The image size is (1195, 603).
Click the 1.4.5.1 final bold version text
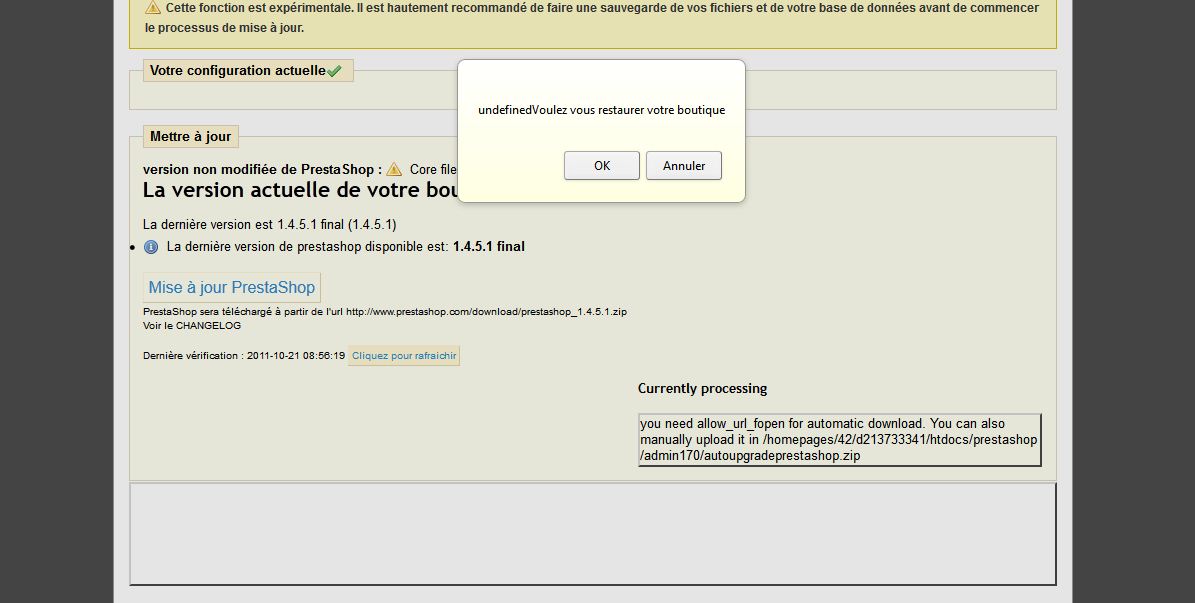489,247
